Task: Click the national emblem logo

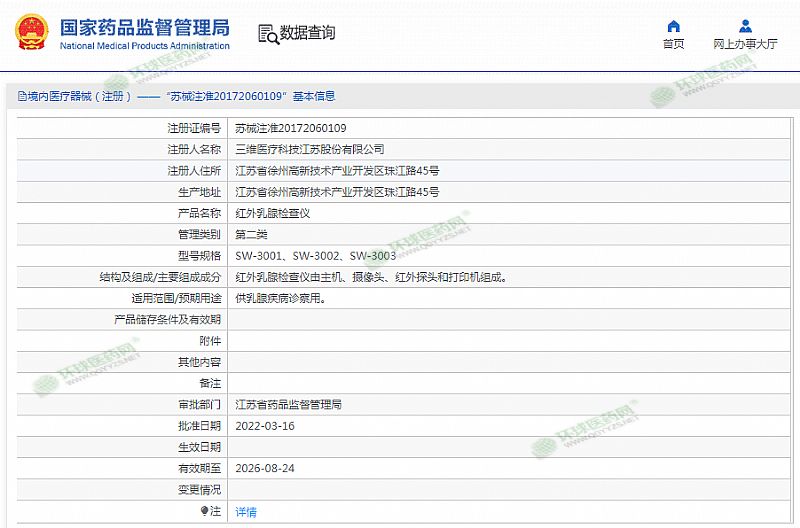Action: [x=31, y=33]
